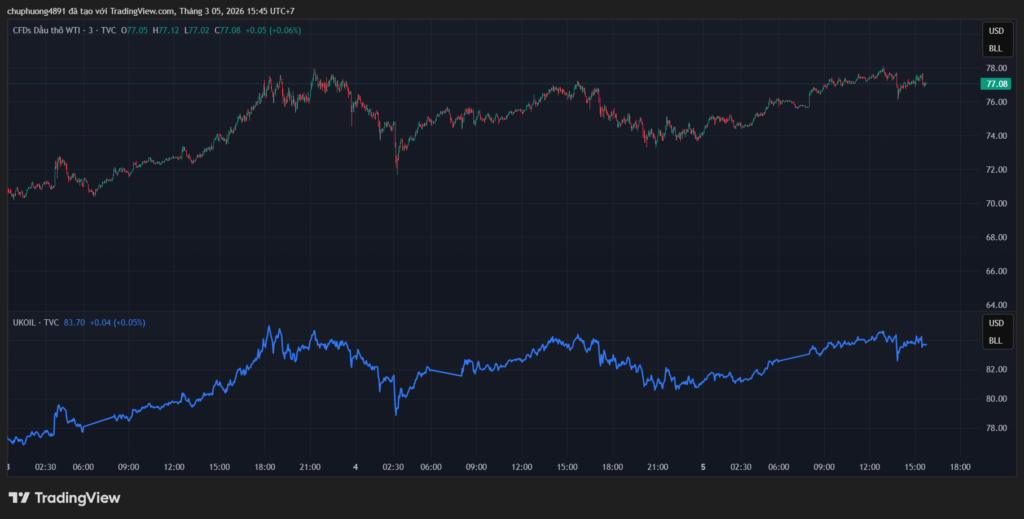Screen dimensions: 1024x519
Task: Click the 70.00 label on WTI price axis
Action: coord(995,204)
